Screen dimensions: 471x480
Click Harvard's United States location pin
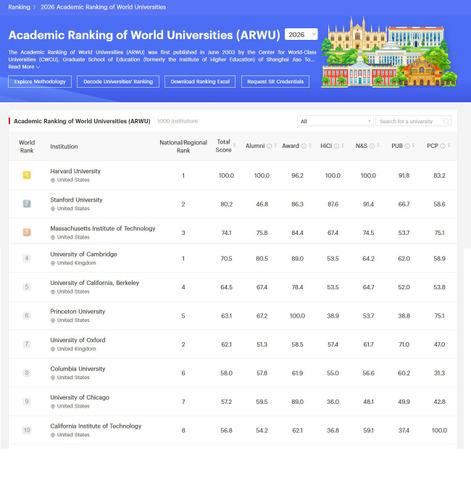tap(52, 180)
